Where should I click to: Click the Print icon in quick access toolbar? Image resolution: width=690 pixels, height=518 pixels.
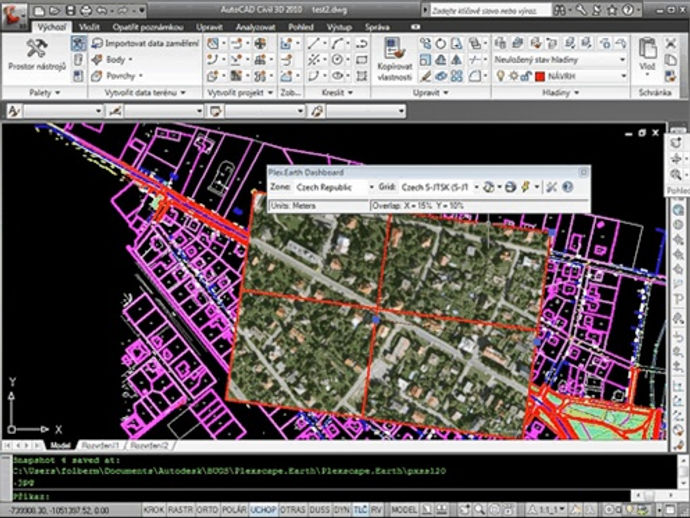[x=86, y=10]
